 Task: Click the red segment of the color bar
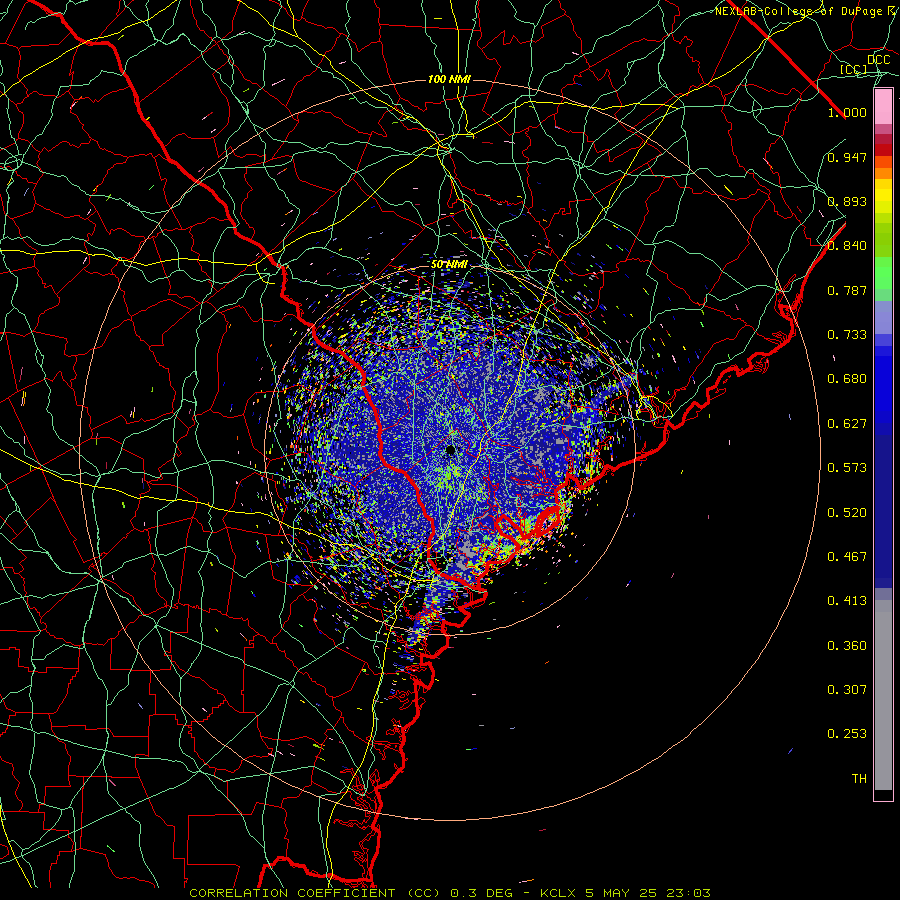883,150
